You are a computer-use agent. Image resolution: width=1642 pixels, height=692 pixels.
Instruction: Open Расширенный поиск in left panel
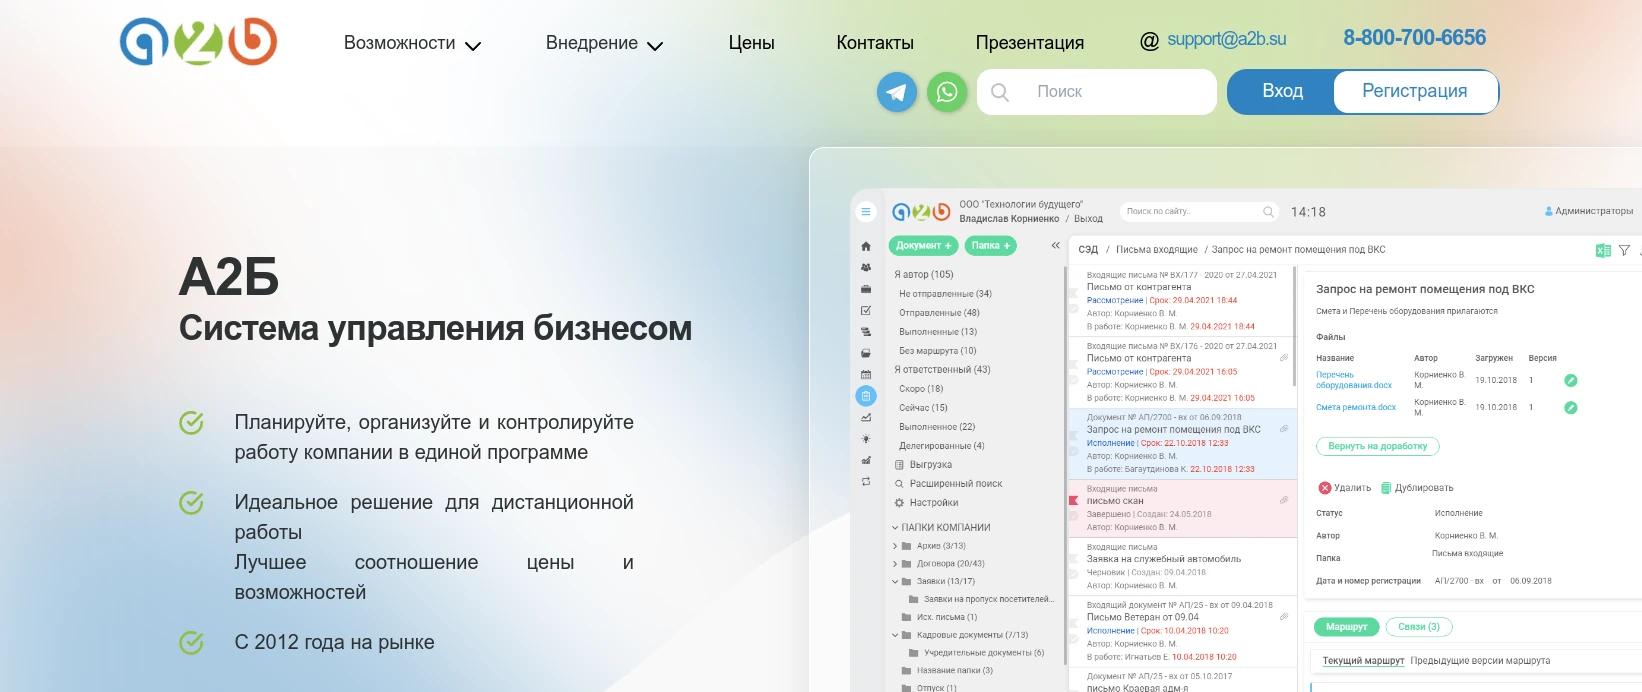tap(956, 484)
